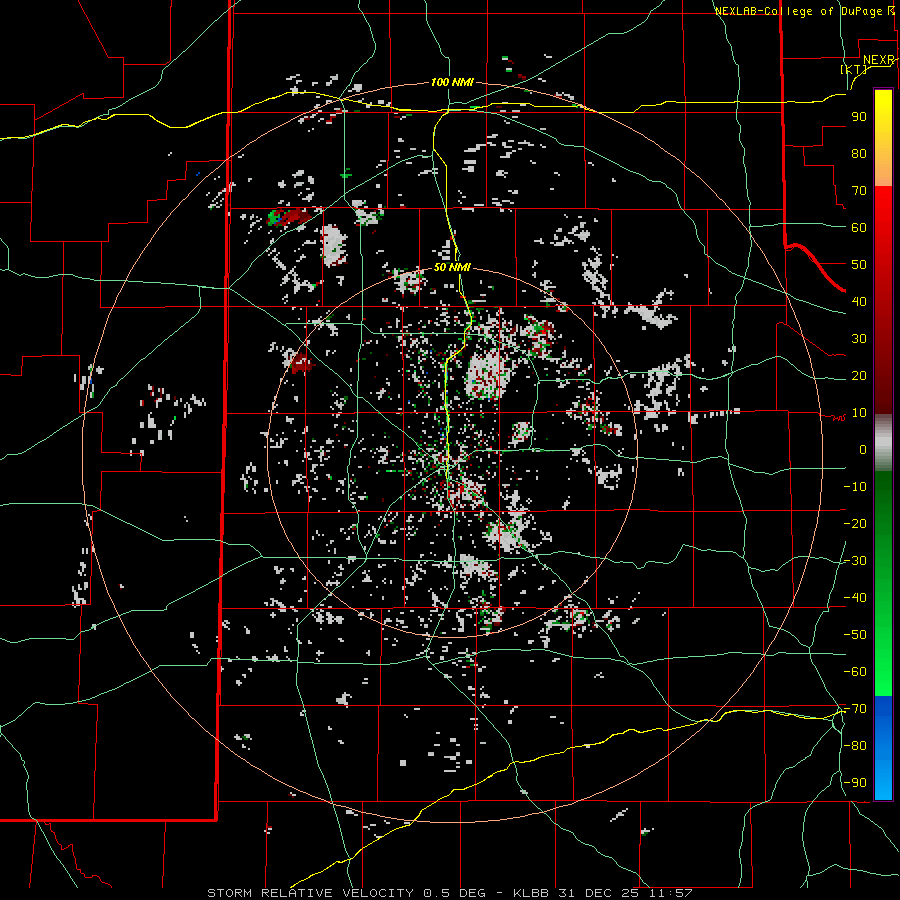Viewport: 900px width, 900px height.
Task: Select the 90 value on the velocity scale
Action: [859, 117]
